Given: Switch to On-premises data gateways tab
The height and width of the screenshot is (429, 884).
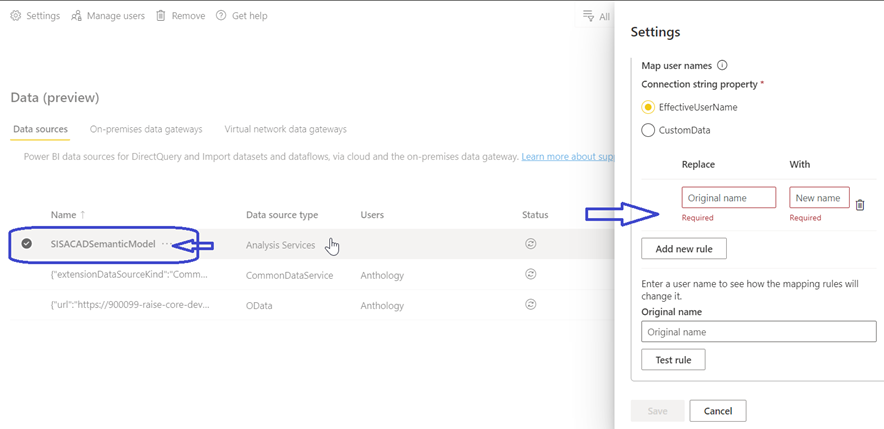Looking at the screenshot, I should point(146,129).
